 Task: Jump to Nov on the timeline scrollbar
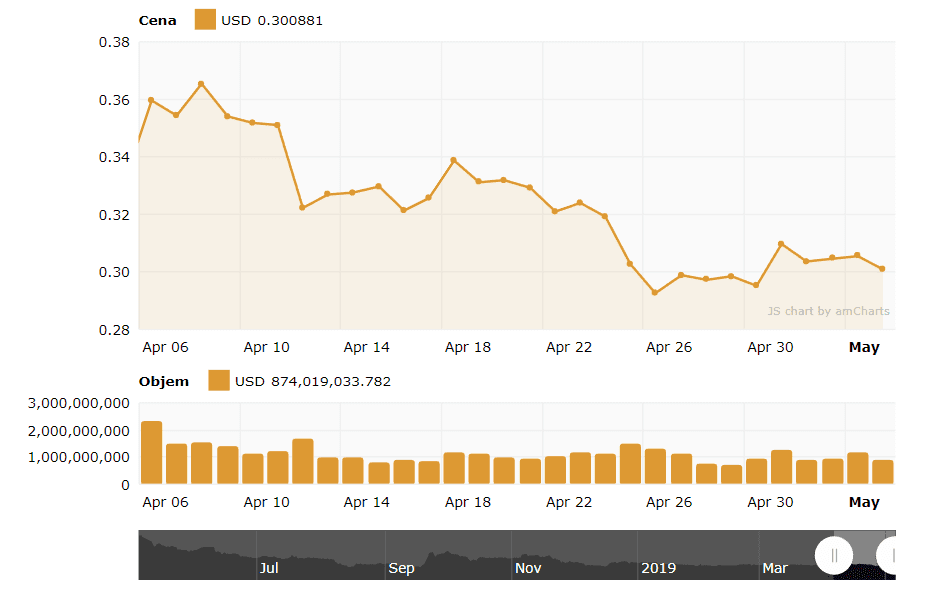[x=527, y=568]
